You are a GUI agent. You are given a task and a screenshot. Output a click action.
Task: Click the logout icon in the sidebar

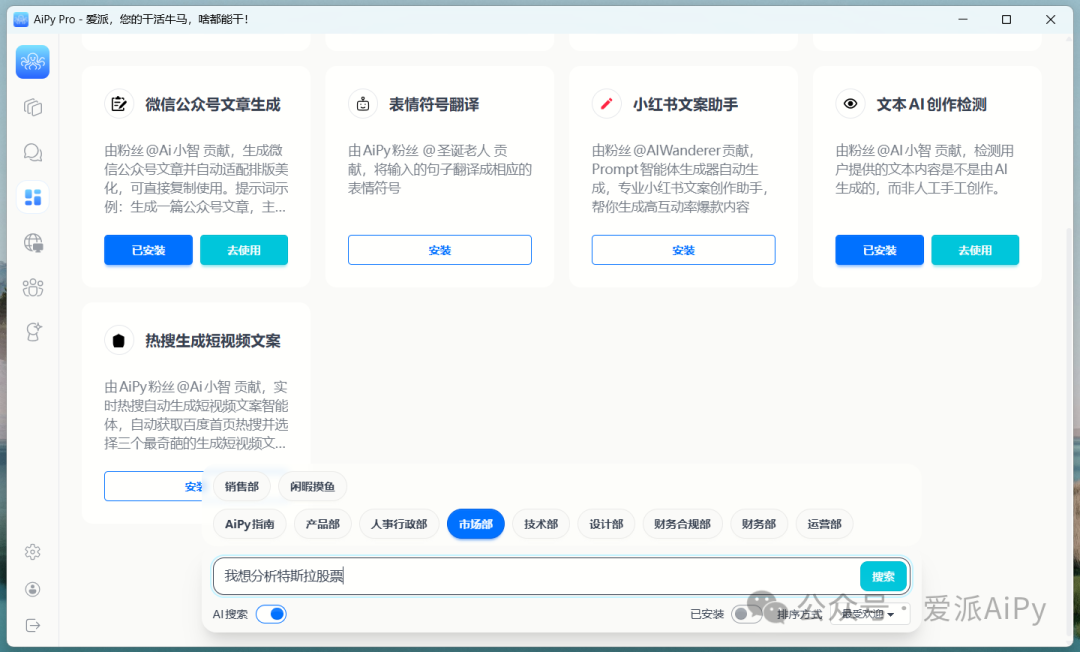pos(32,625)
